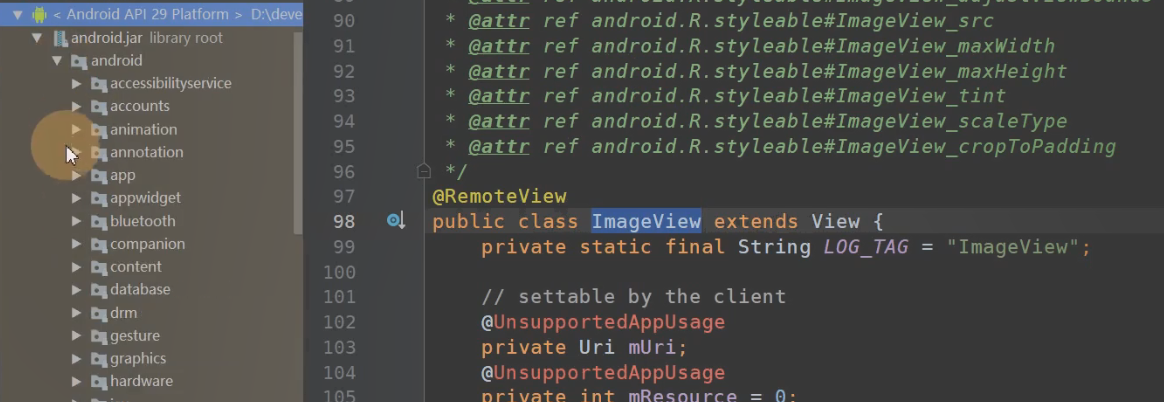Click the gesture folder icon

coord(99,337)
